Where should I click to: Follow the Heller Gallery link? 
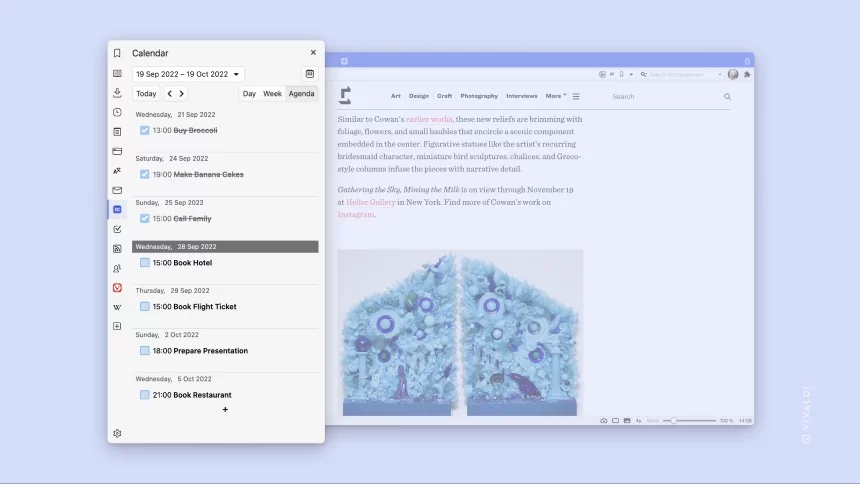click(371, 202)
